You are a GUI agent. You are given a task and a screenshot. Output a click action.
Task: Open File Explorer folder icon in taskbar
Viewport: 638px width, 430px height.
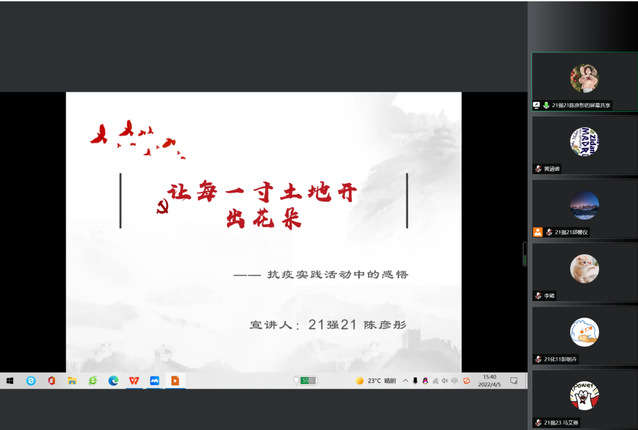(72, 381)
